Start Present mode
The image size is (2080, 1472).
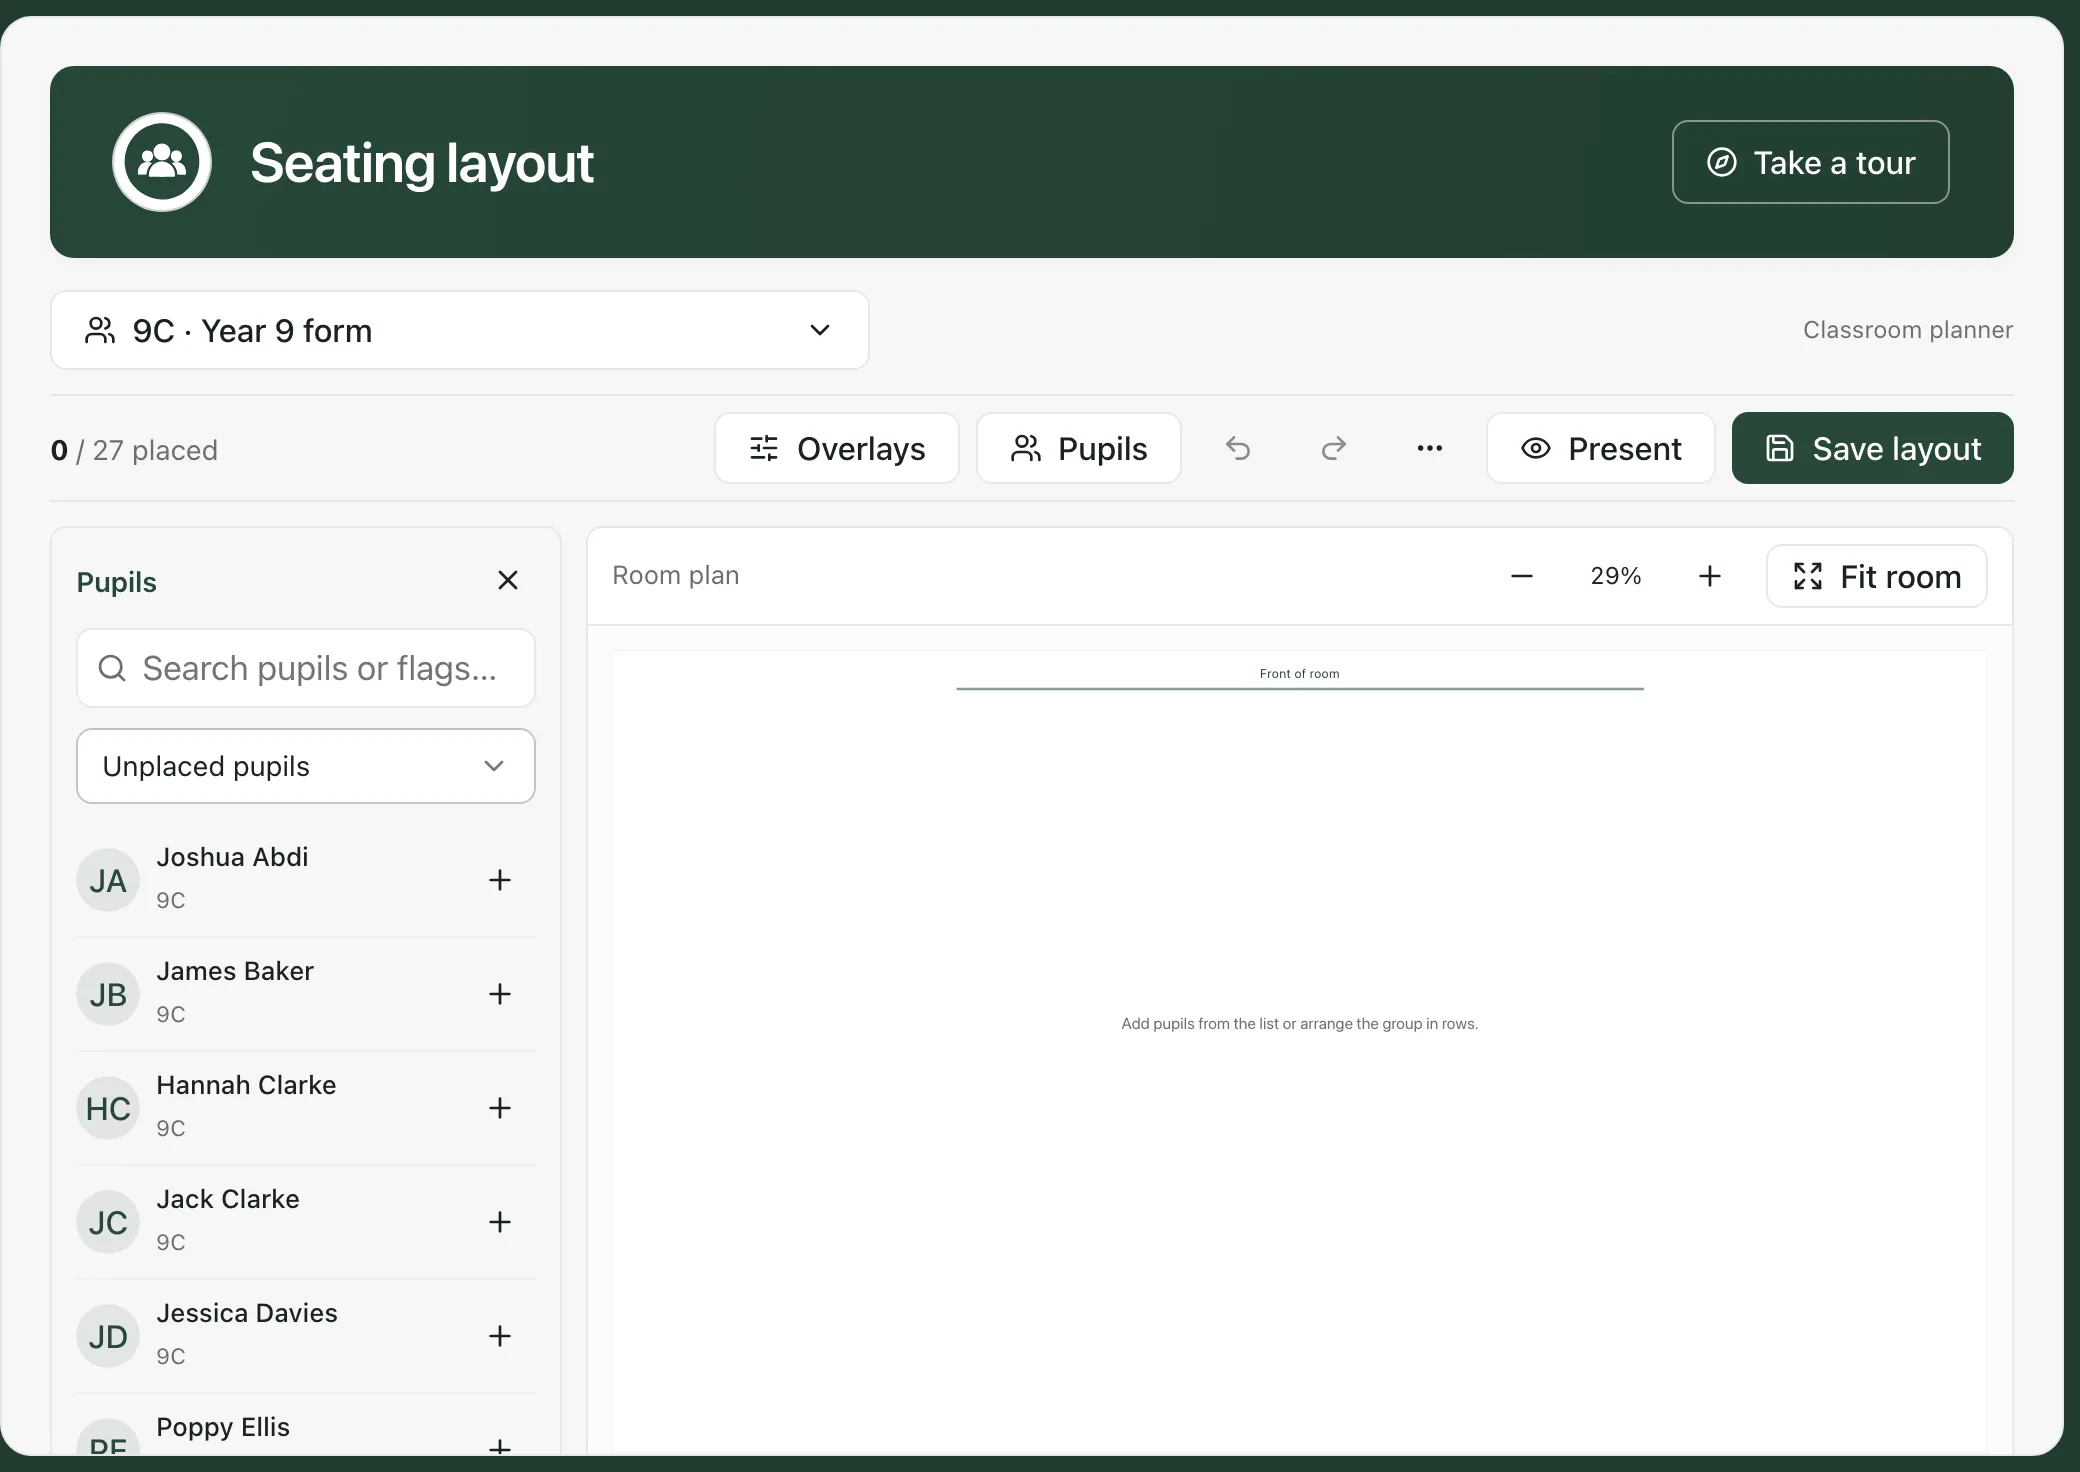[1601, 448]
